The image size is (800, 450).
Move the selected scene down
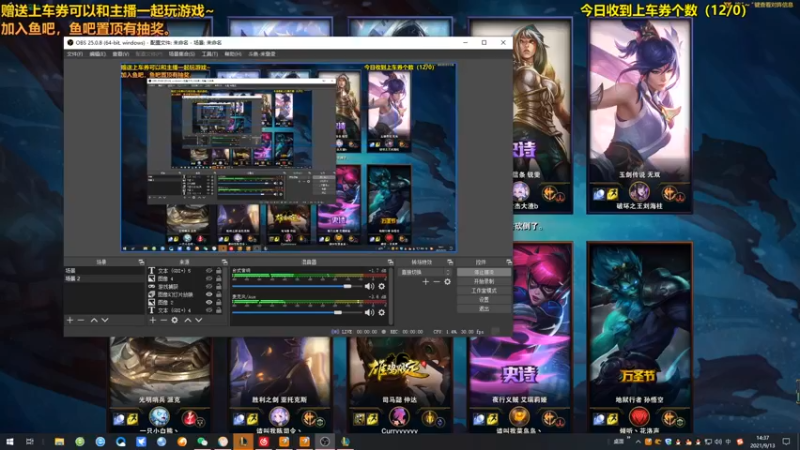click(x=105, y=320)
